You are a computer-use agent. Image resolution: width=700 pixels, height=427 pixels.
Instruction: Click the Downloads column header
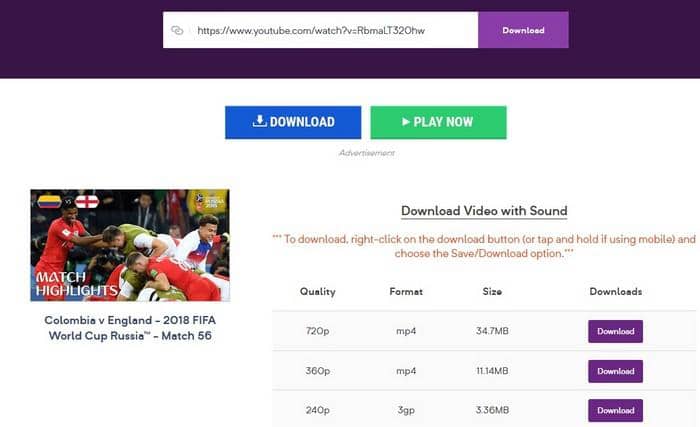point(616,292)
